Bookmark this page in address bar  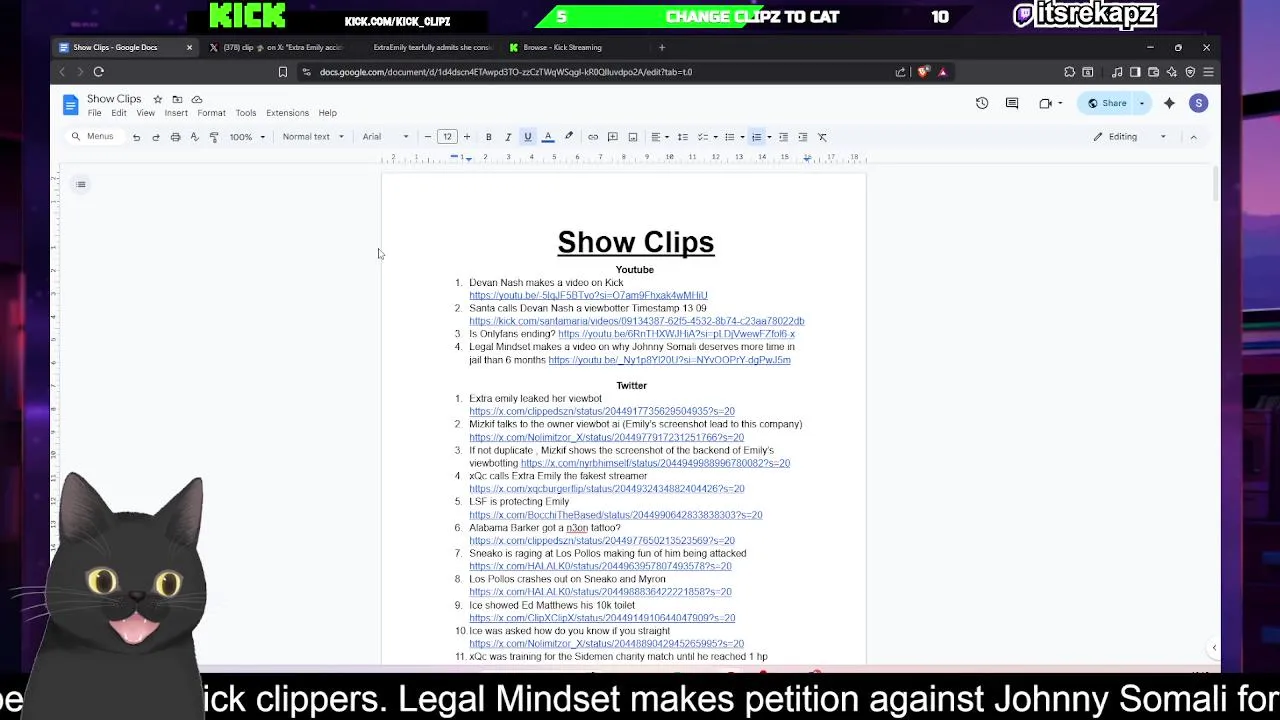pos(283,72)
